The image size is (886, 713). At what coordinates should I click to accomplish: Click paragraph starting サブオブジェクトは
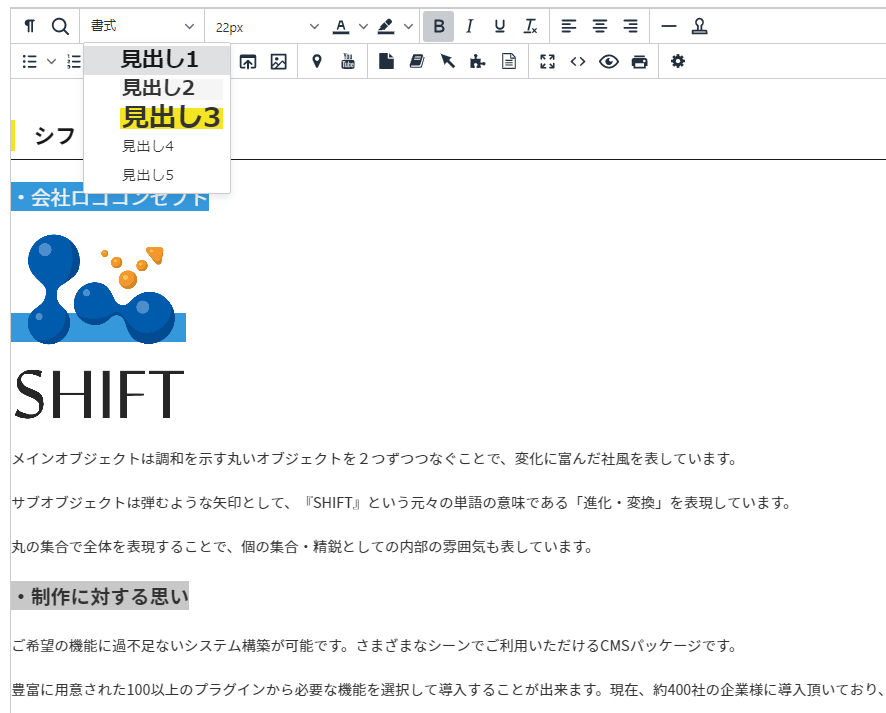[402, 503]
